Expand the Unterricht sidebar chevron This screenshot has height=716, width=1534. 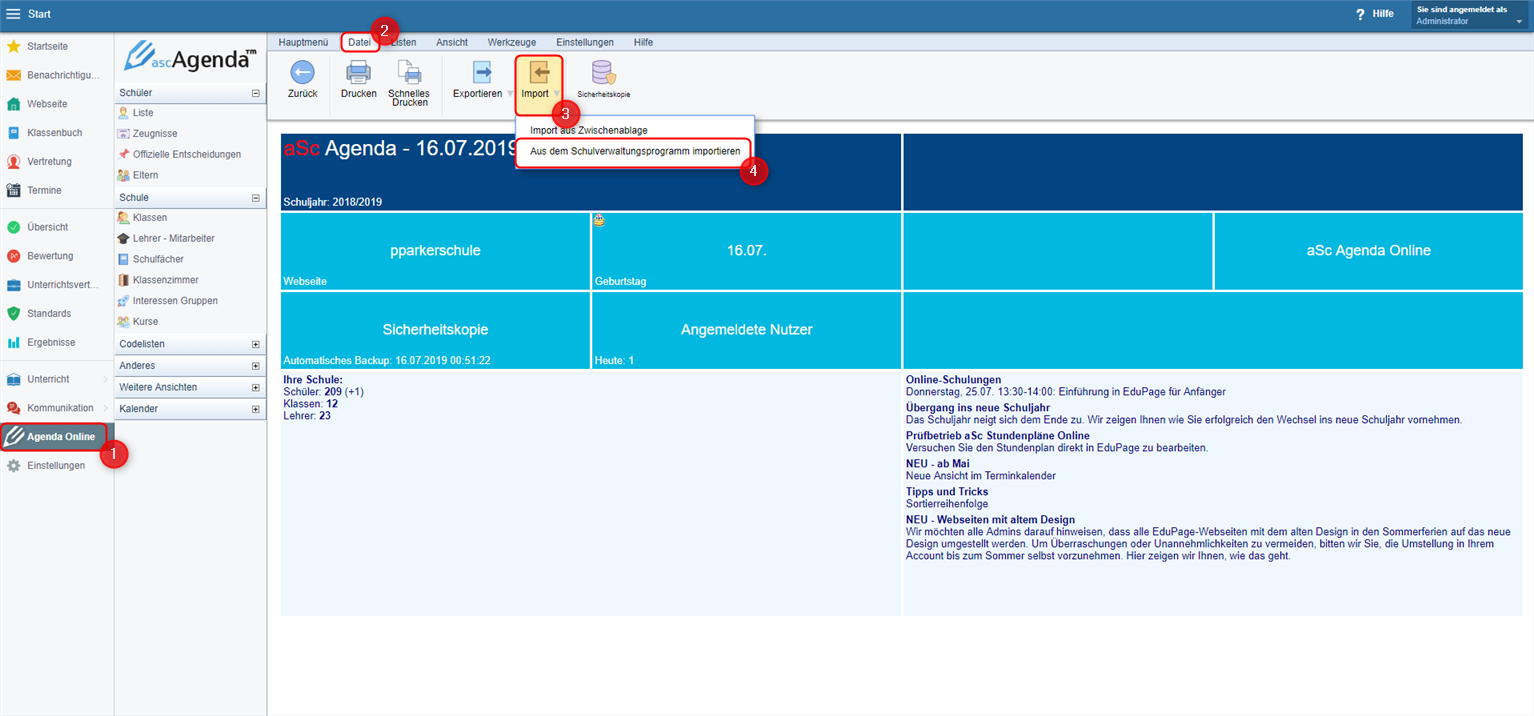(105, 380)
